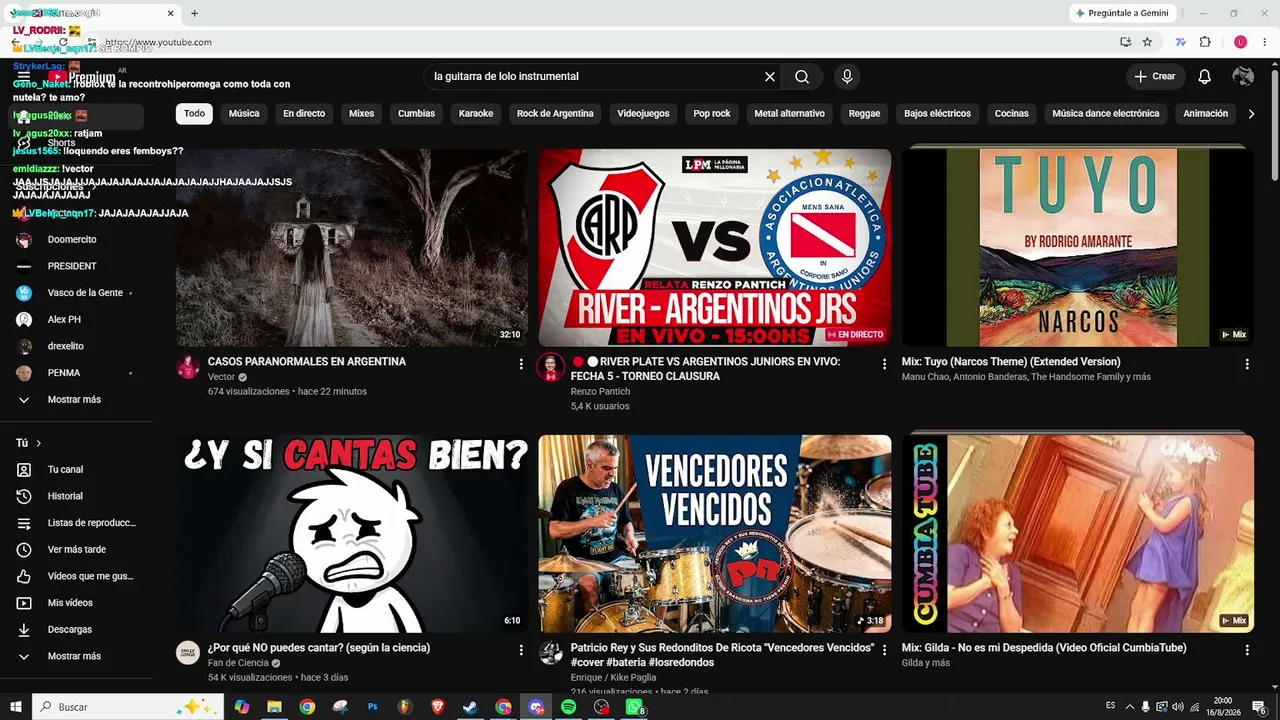This screenshot has width=1280, height=720.
Task: Open the Chrome profile avatar button
Action: (x=1240, y=42)
